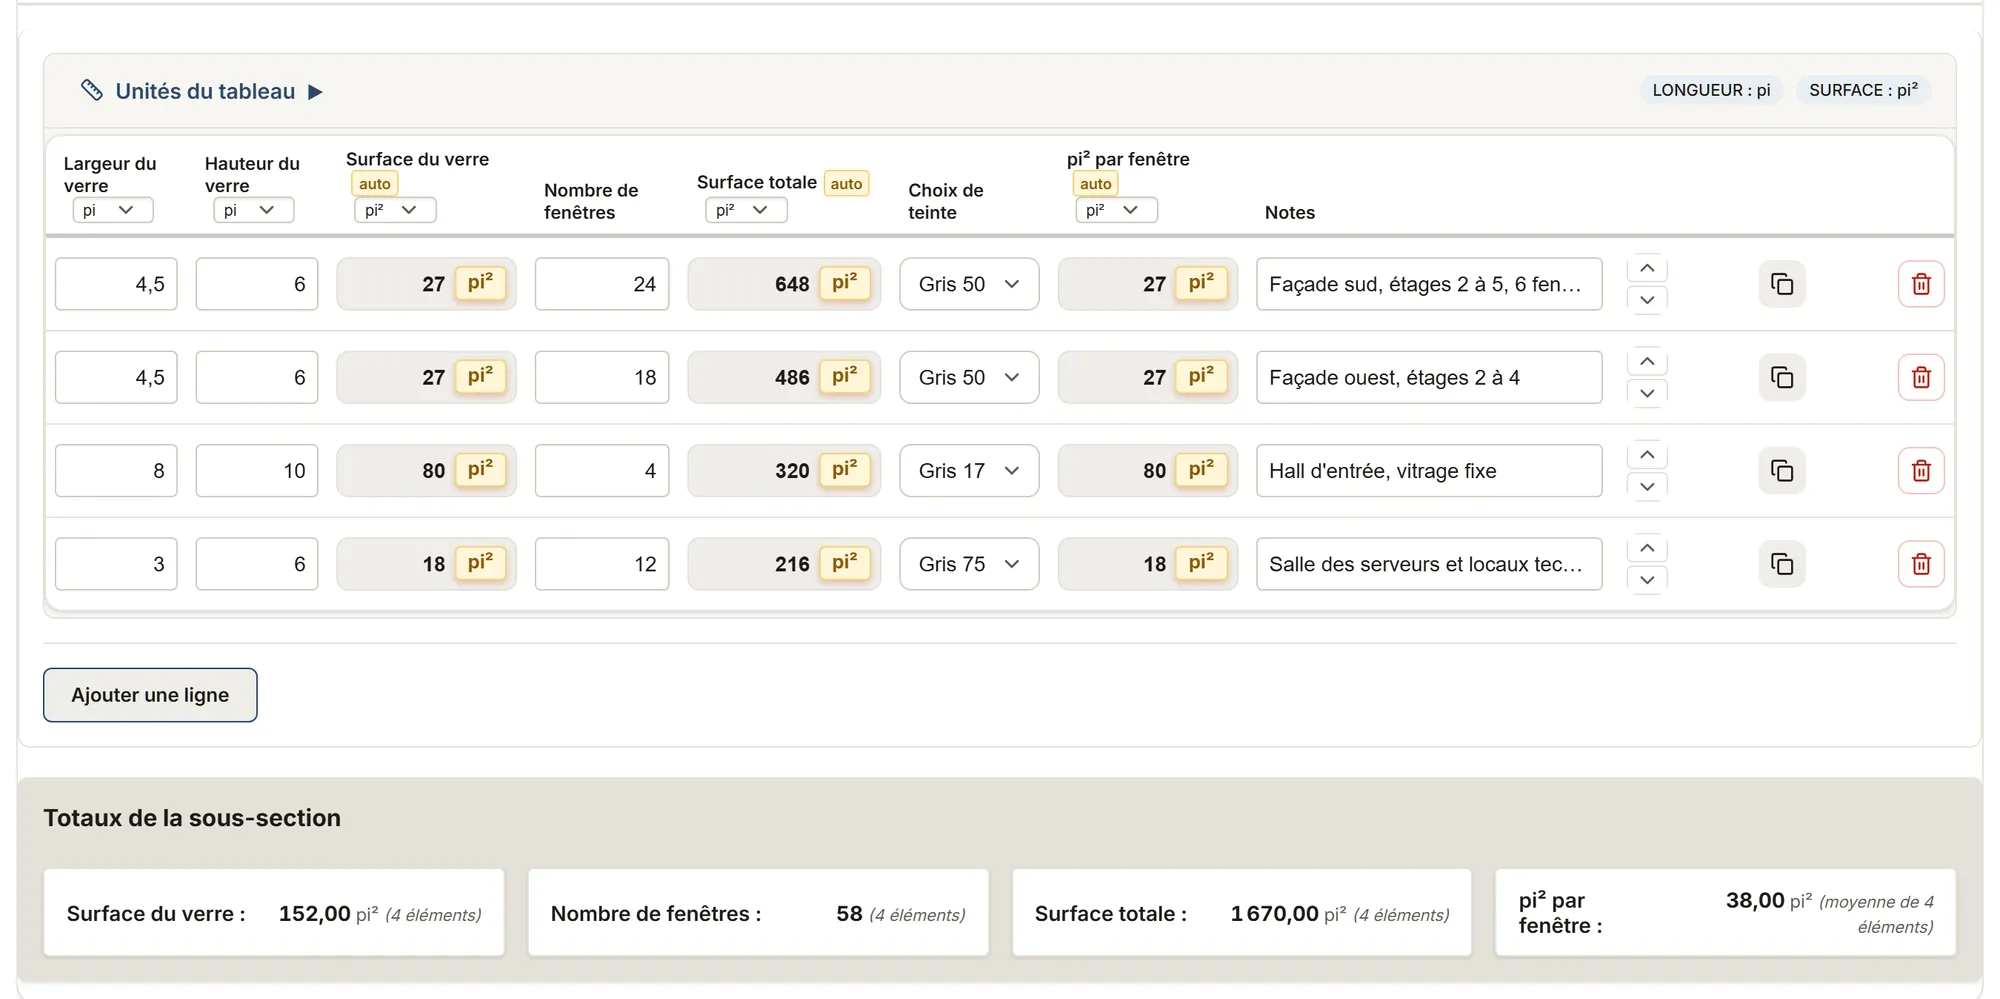This screenshot has width=2000, height=999.
Task: Open tint dropdown in Façade ouest row
Action: pyautogui.click(x=969, y=377)
